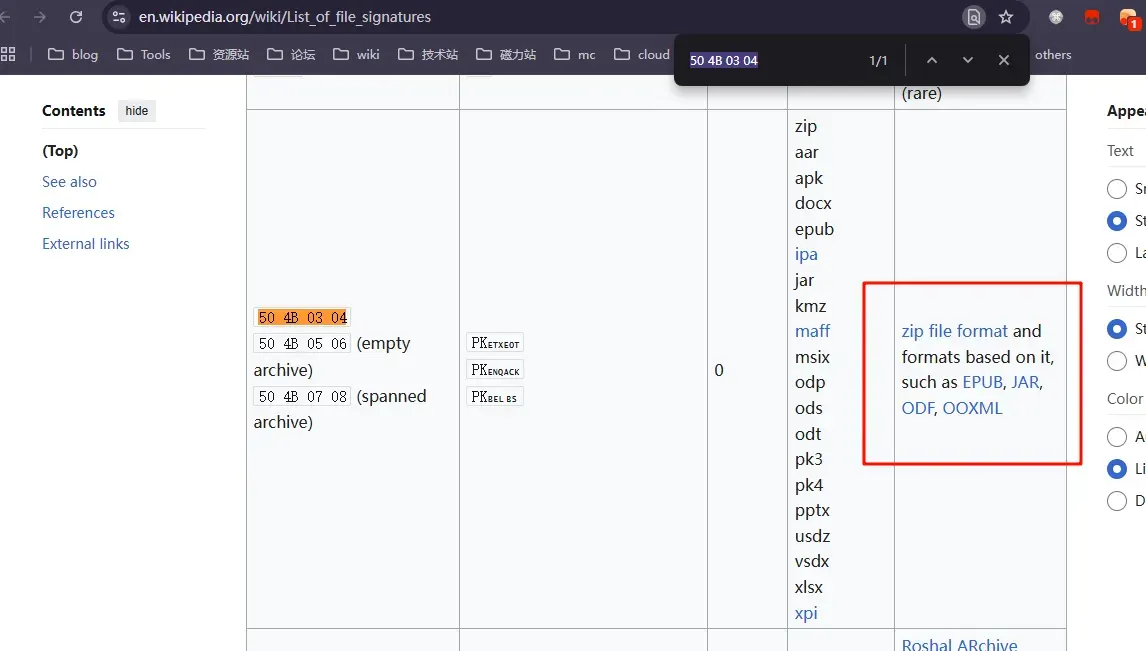The height and width of the screenshot is (651, 1146).
Task: Open the Roshal ARchive link
Action: (x=959, y=644)
